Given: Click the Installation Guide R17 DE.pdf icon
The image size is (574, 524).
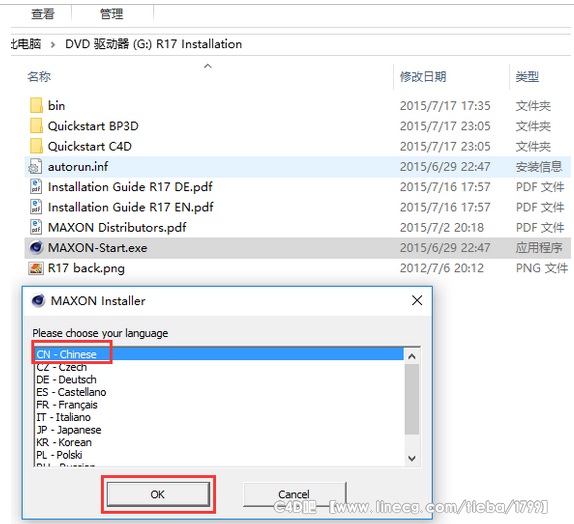Looking at the screenshot, I should click(36, 187).
